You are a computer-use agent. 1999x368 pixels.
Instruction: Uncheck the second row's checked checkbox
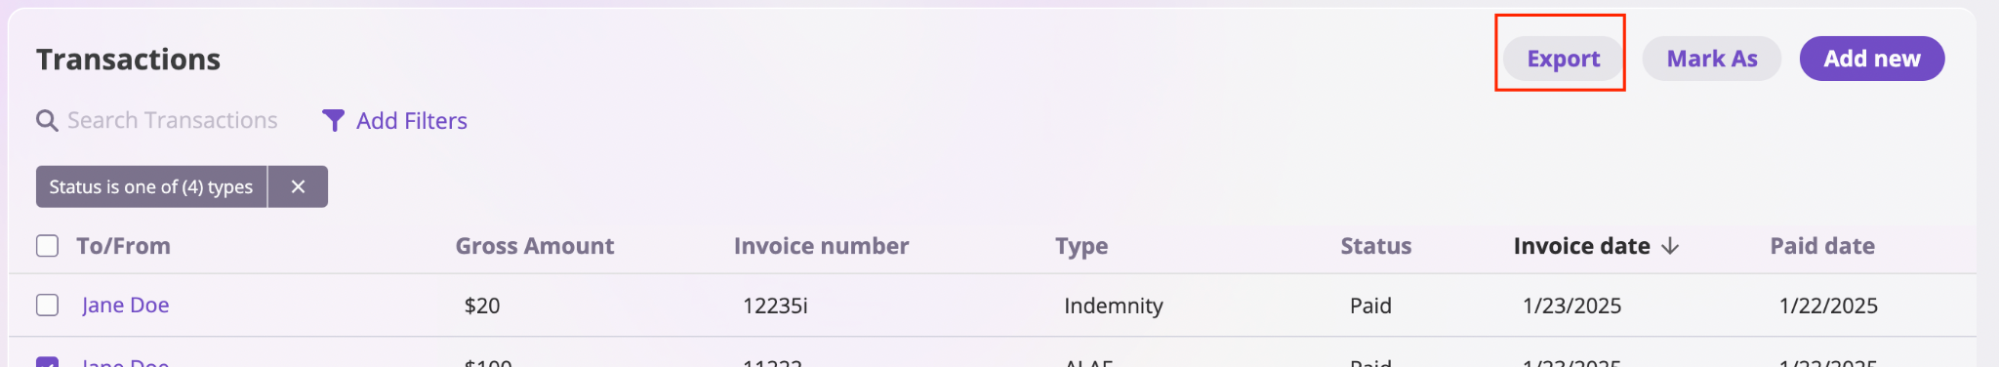[47, 362]
